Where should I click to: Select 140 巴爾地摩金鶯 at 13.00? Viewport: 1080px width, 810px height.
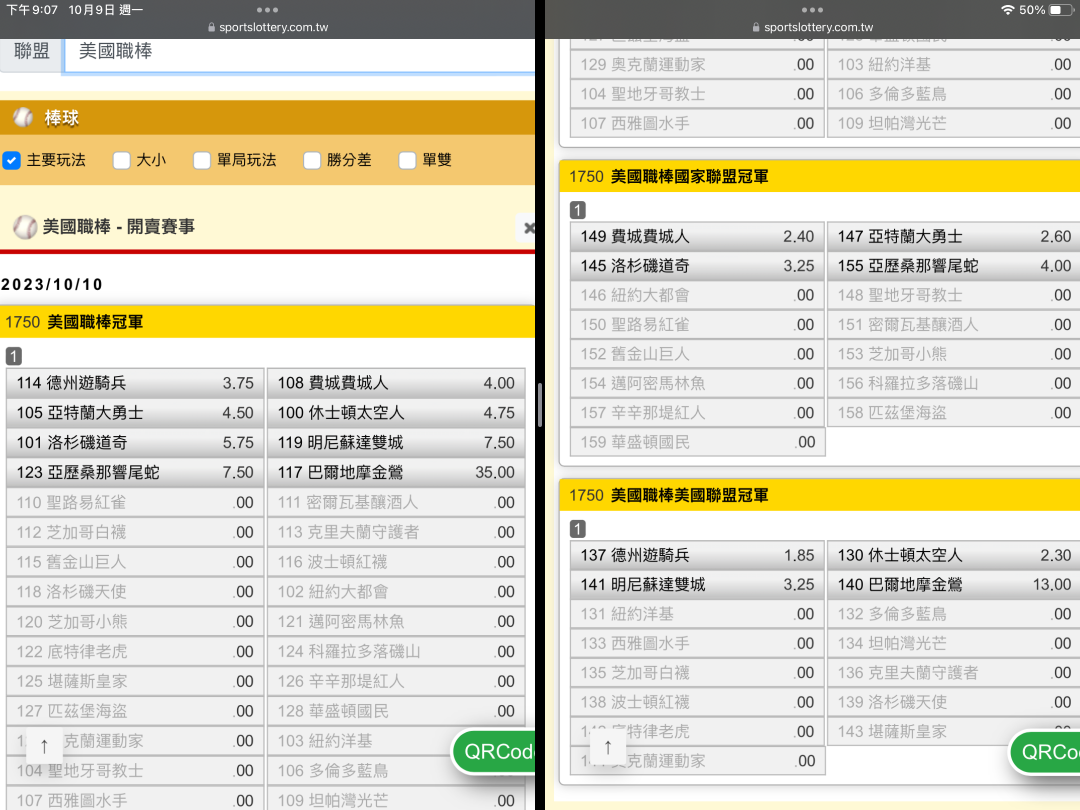pyautogui.click(x=954, y=585)
